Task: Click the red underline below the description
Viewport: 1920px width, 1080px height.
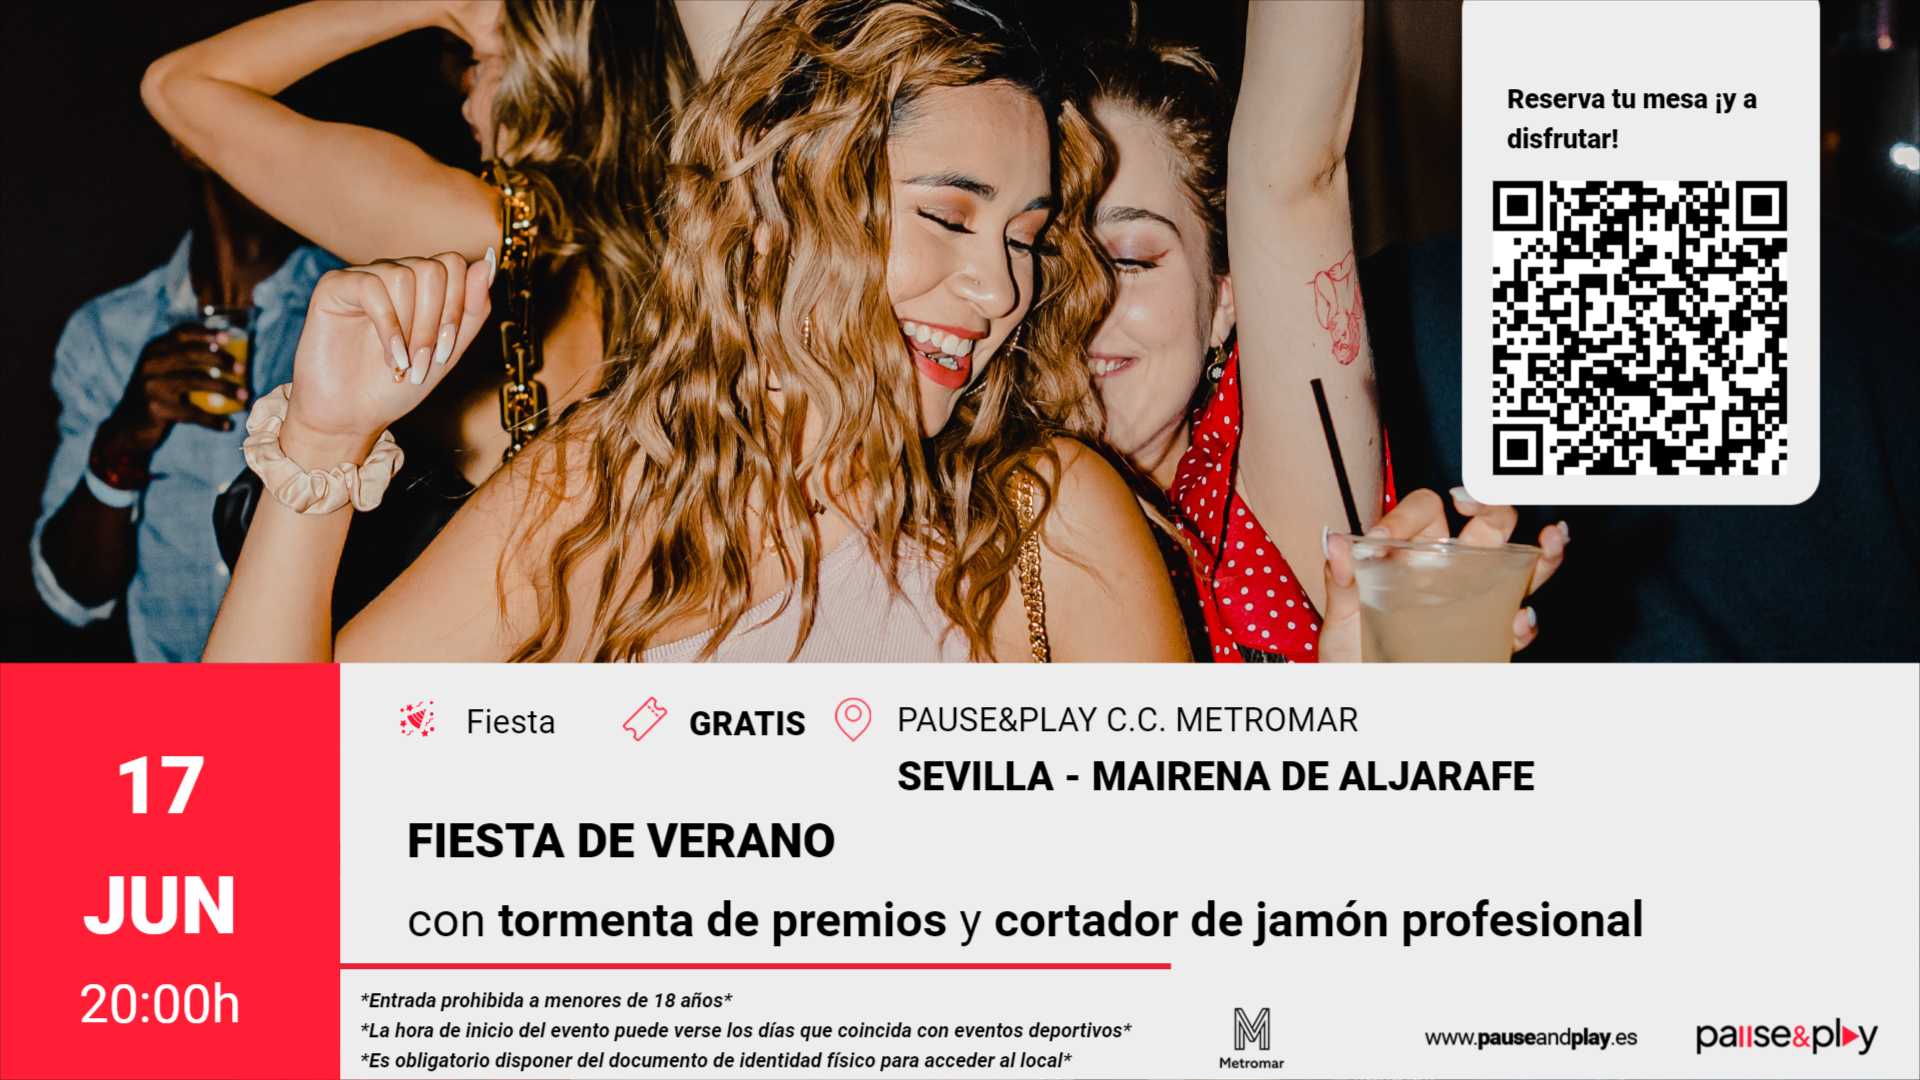Action: point(755,966)
